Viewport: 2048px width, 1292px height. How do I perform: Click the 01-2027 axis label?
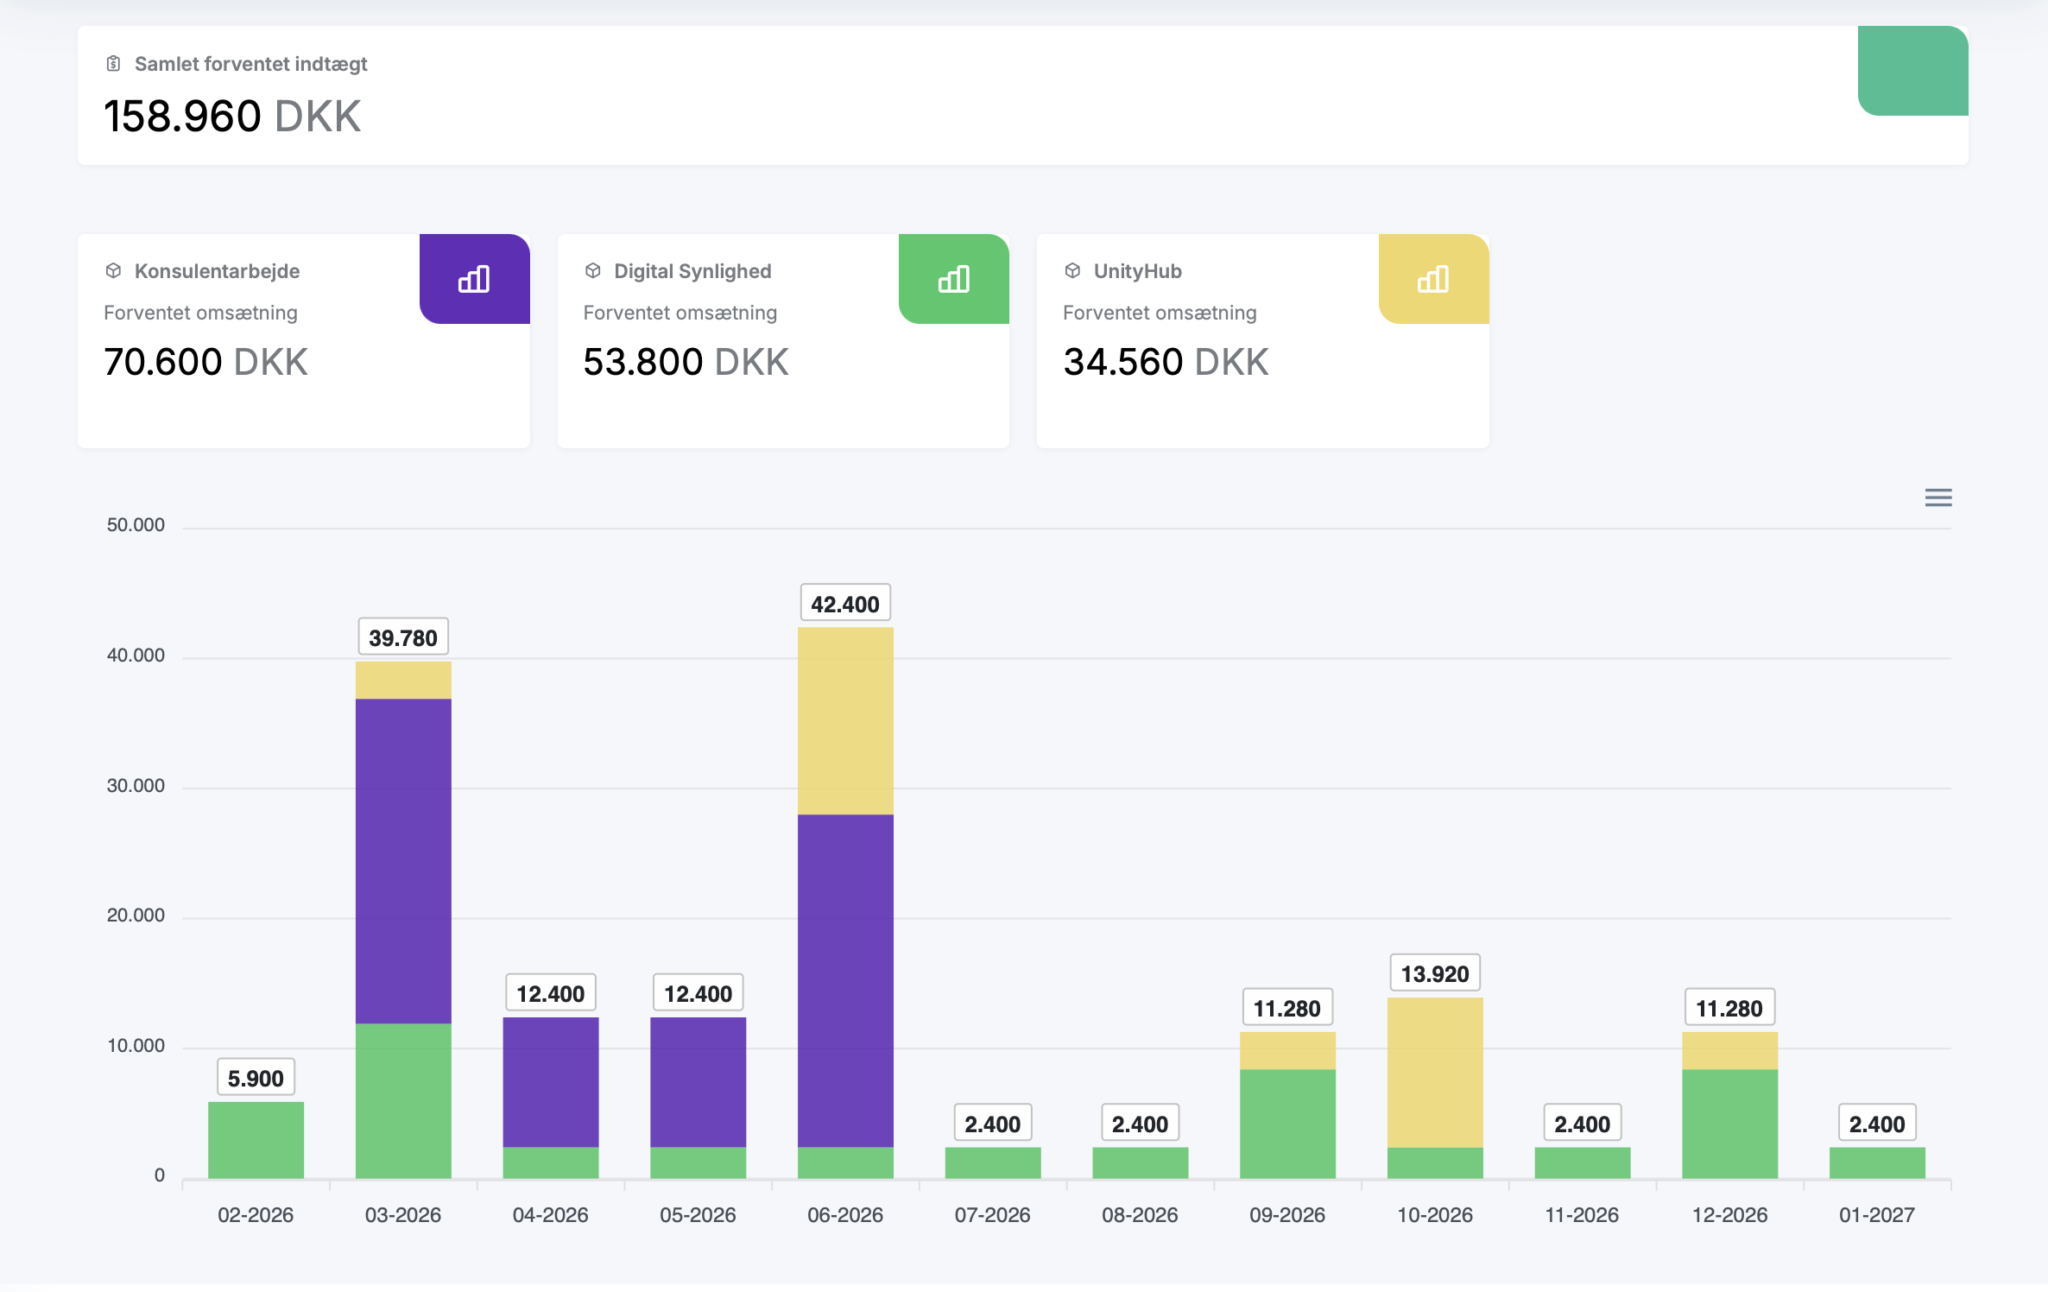[x=1876, y=1215]
